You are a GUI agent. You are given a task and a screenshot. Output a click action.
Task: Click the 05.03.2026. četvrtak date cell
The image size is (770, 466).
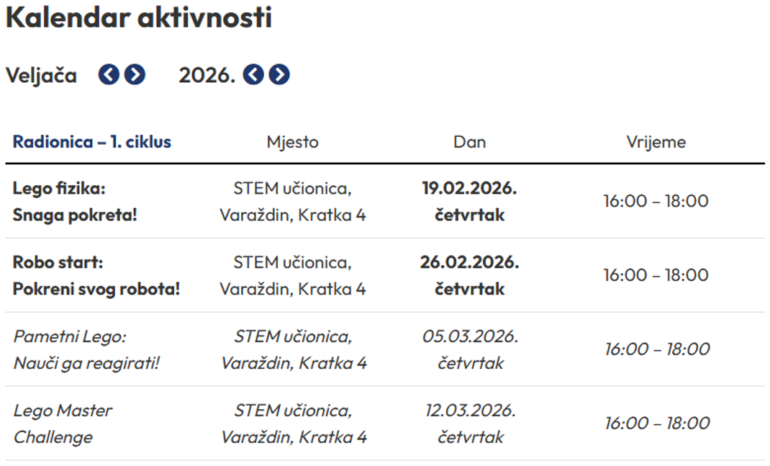click(469, 349)
